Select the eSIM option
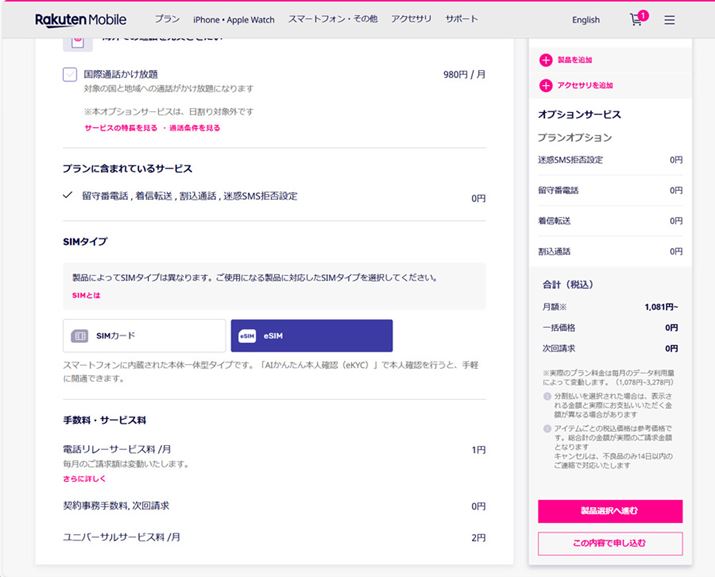Image resolution: width=715 pixels, height=577 pixels. coord(311,336)
